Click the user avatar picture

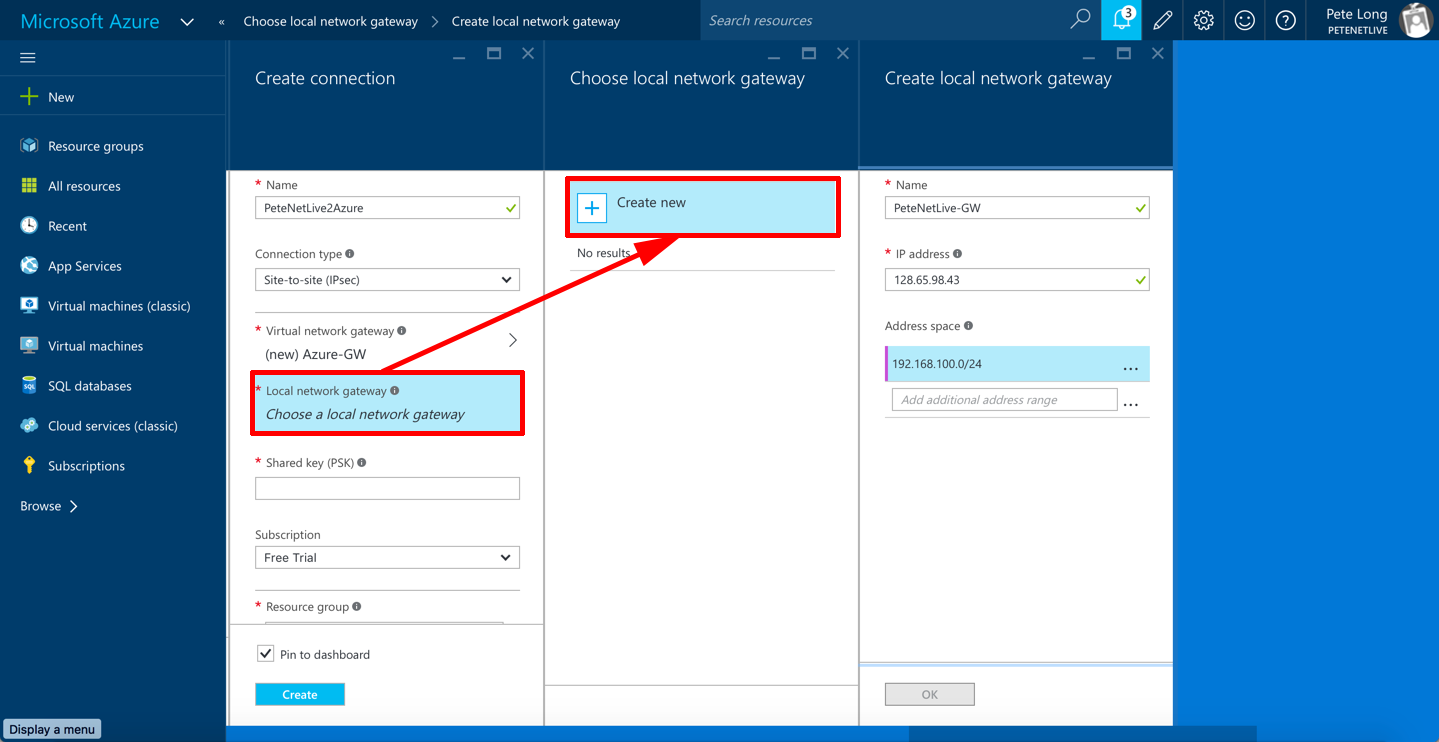(1417, 20)
